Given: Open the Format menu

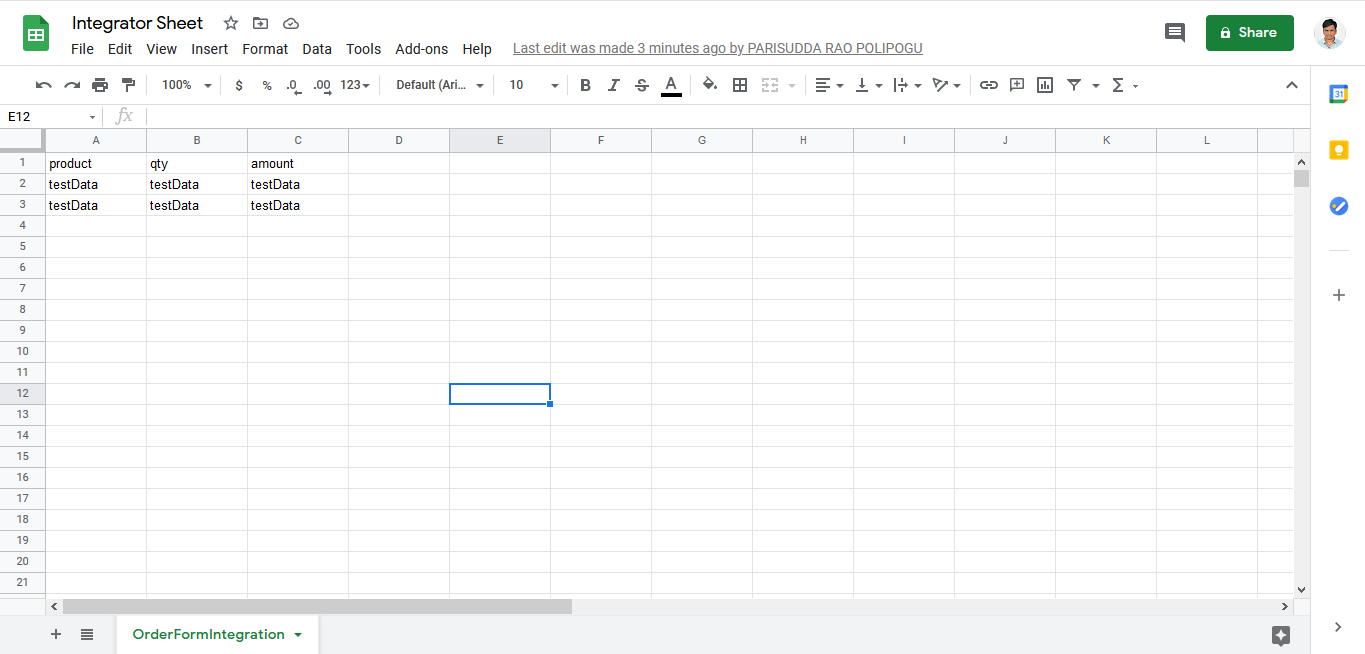Looking at the screenshot, I should 265,49.
